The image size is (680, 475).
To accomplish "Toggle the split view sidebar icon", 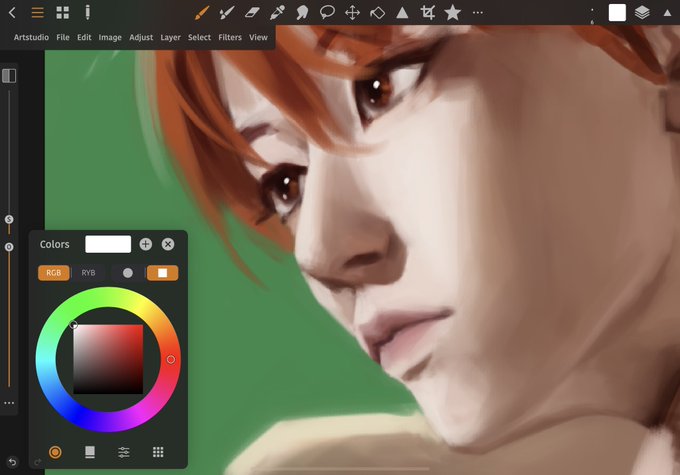I will 9,75.
